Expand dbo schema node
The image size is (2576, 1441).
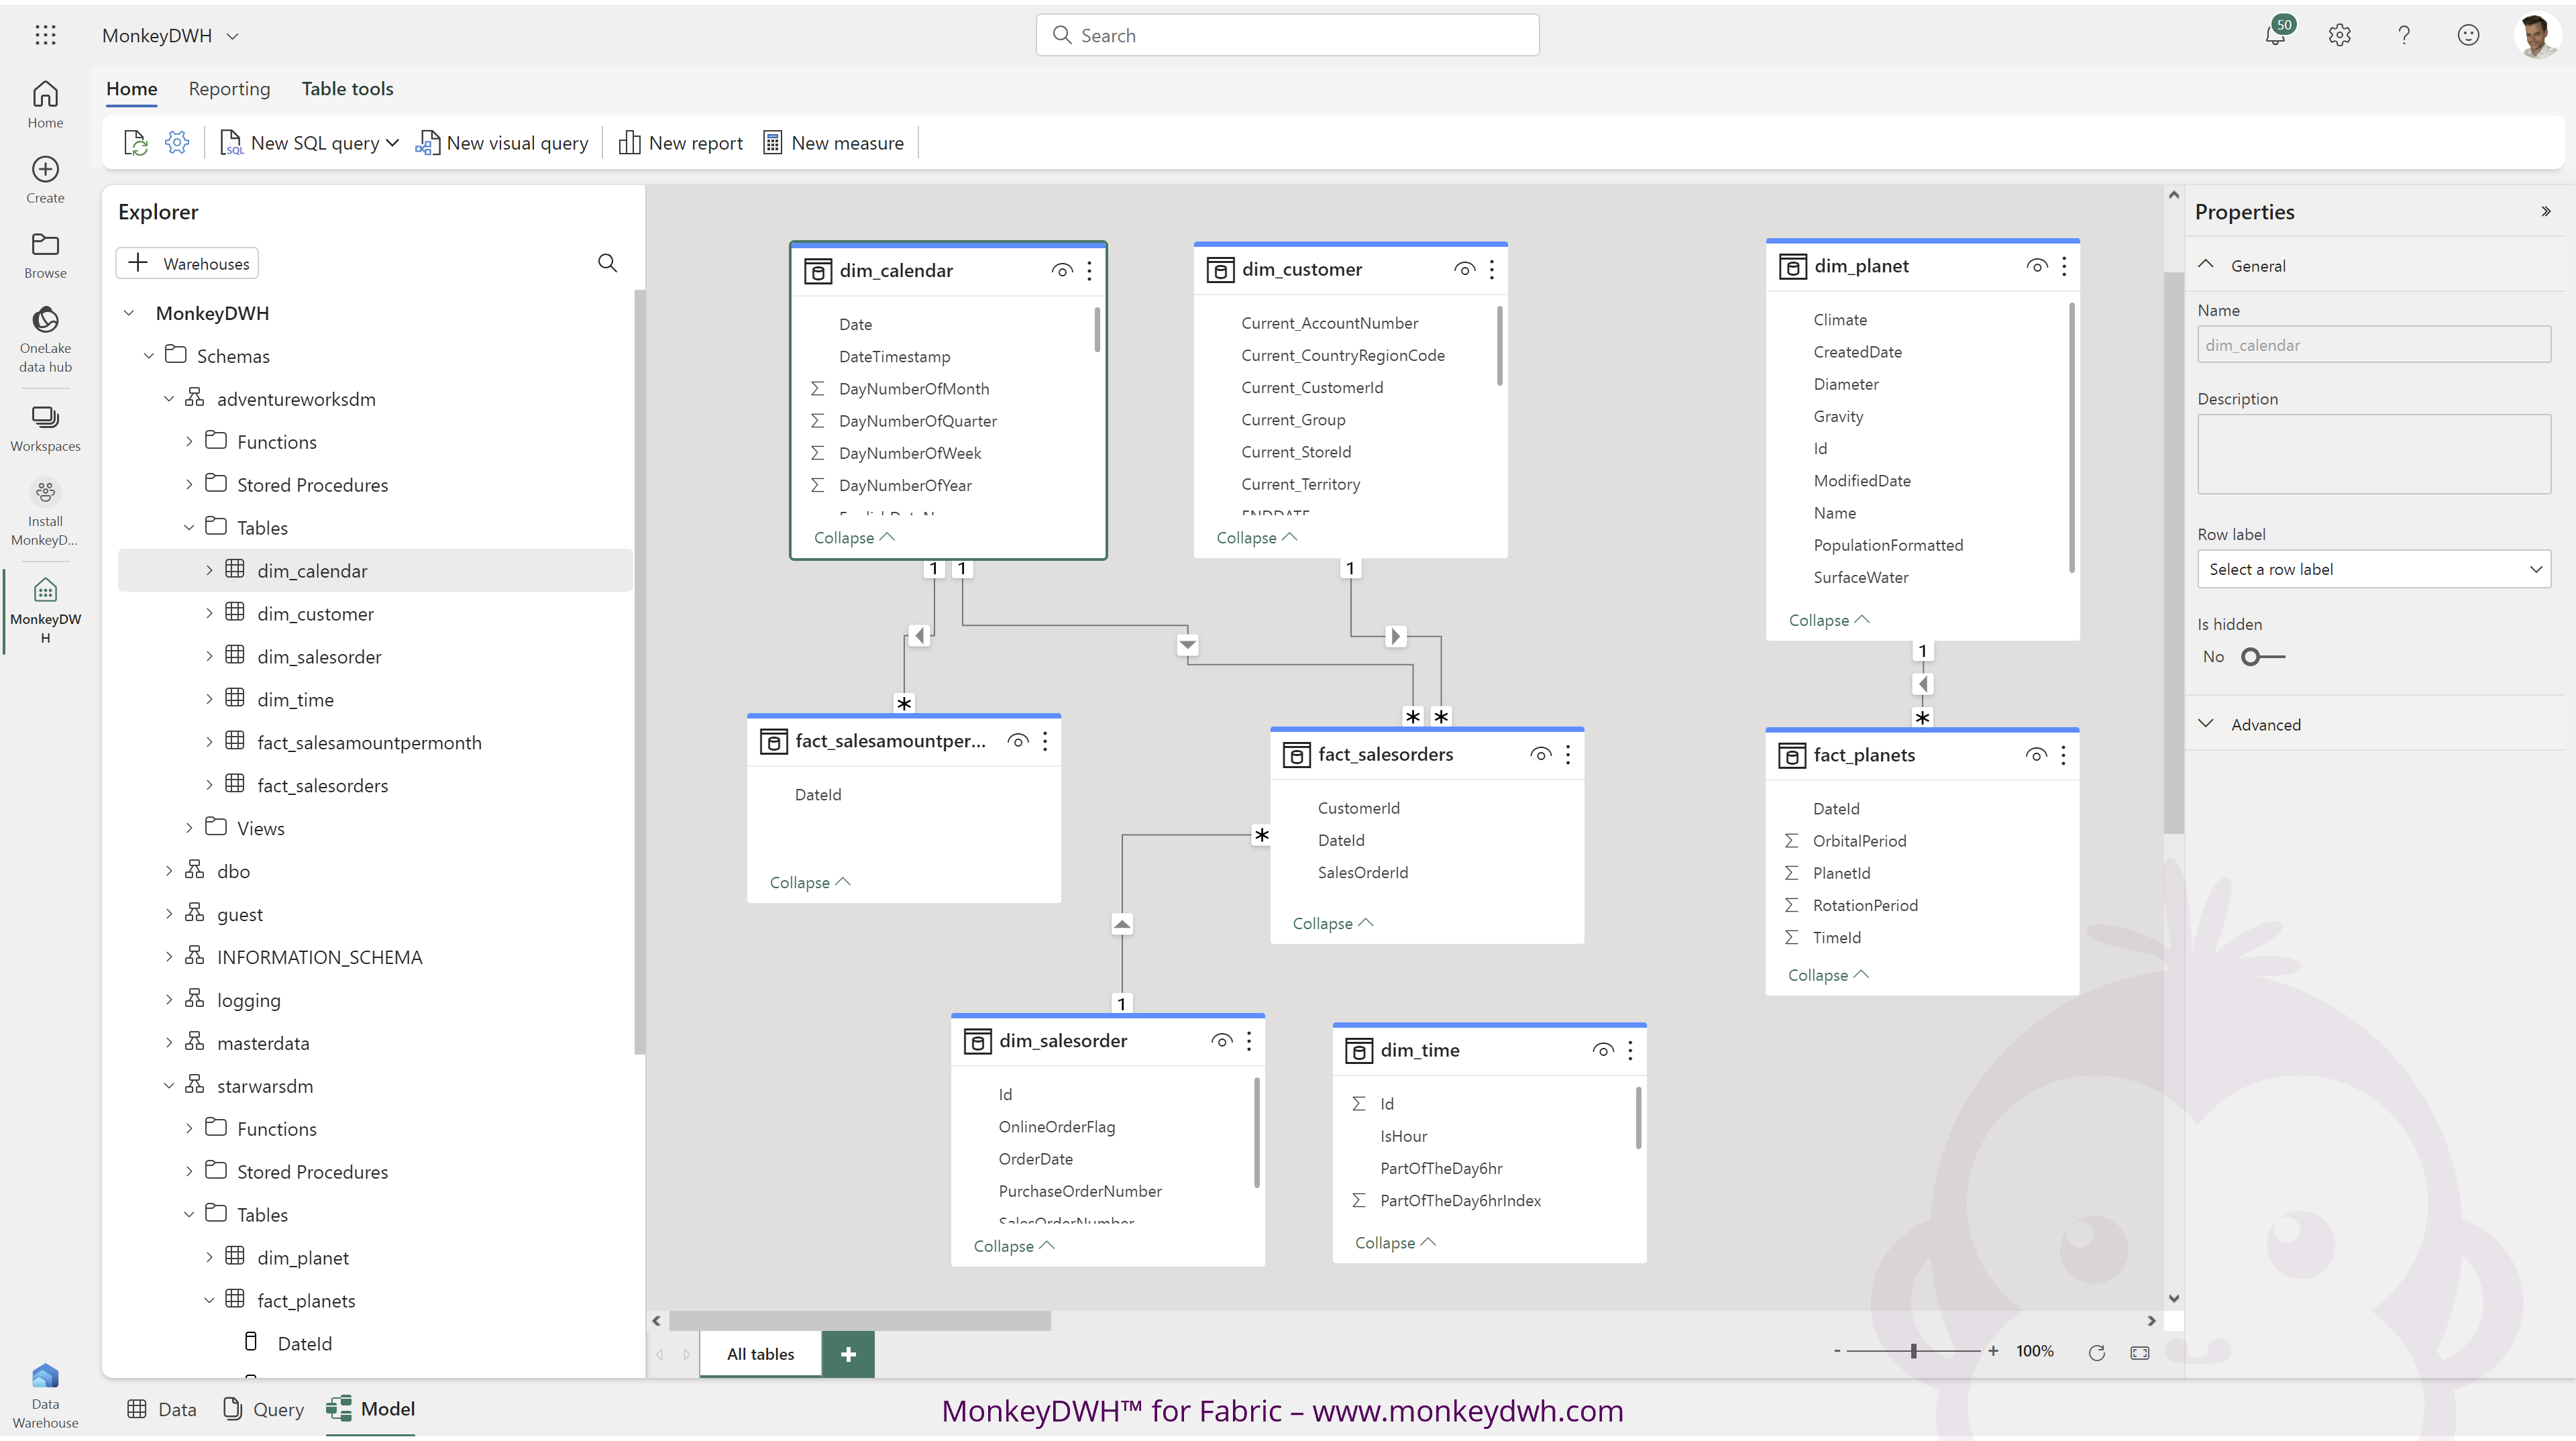[x=168, y=871]
